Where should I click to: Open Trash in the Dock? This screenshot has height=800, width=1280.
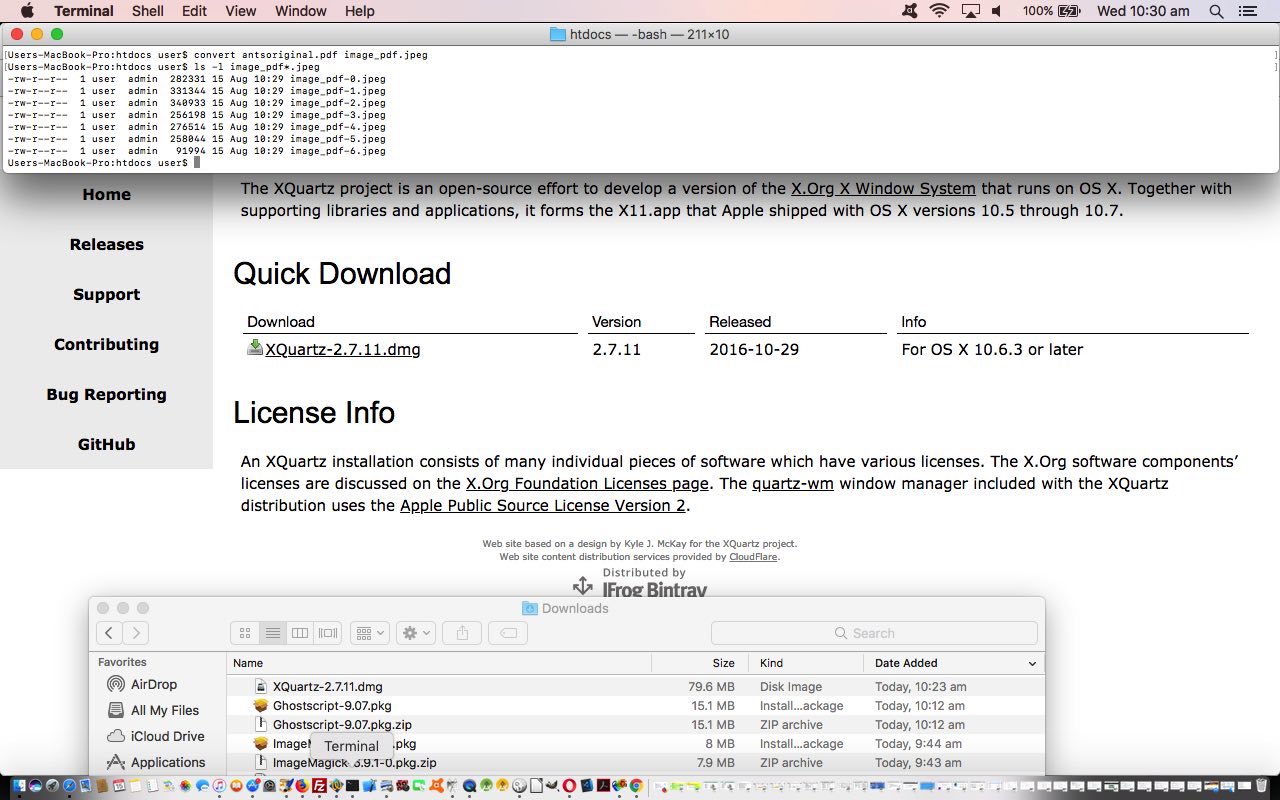coord(1262,786)
